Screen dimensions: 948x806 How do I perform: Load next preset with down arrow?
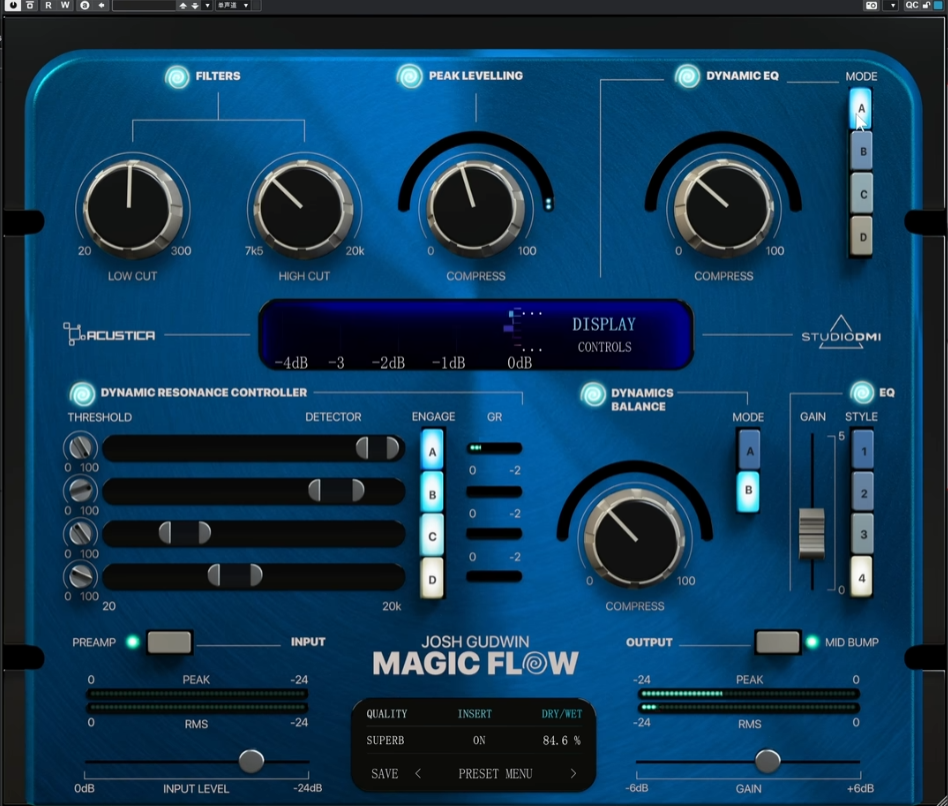(195, 5)
